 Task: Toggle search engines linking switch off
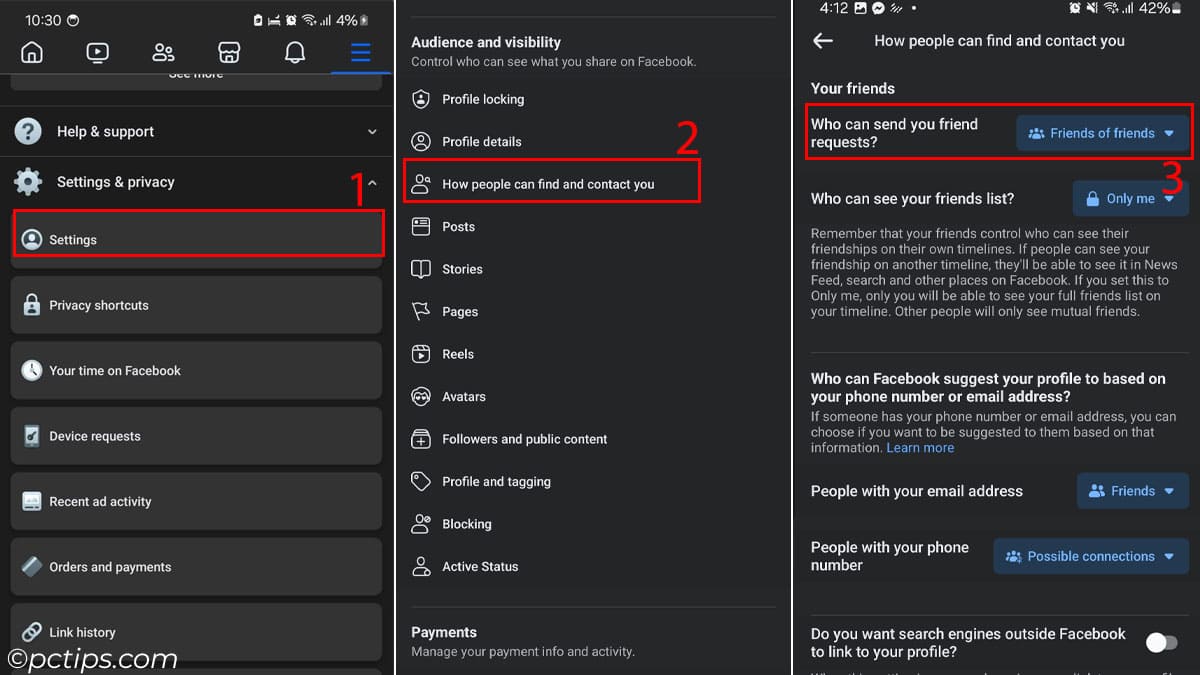click(x=1161, y=642)
